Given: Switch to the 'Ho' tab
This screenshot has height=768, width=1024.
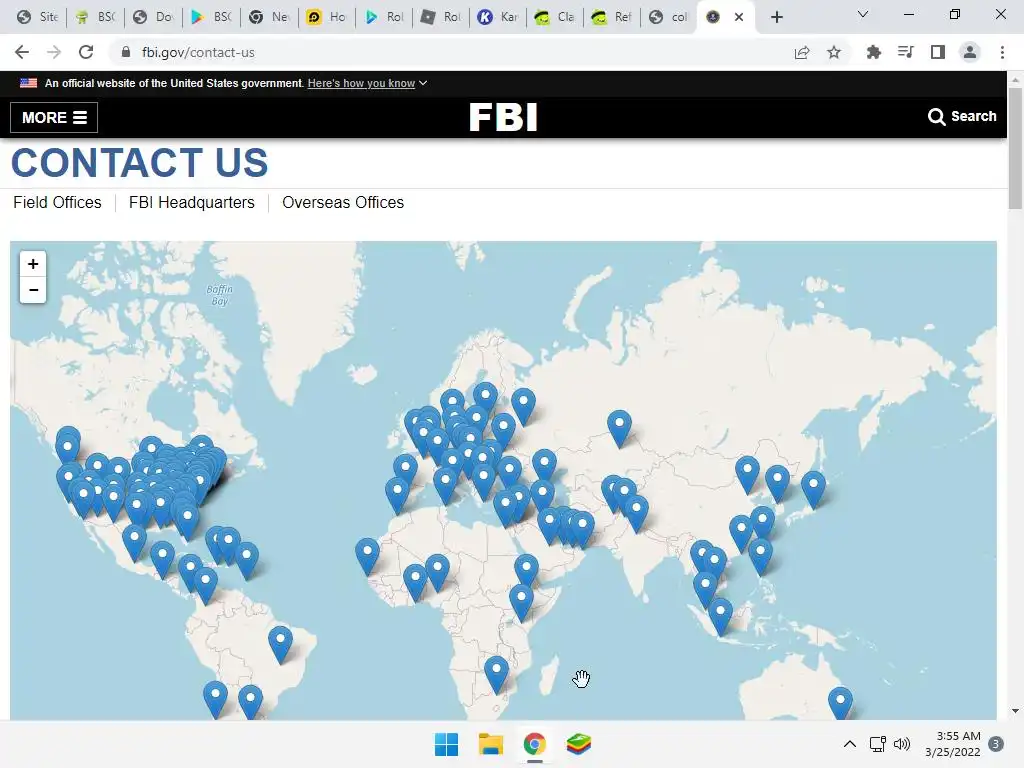Looking at the screenshot, I should 327,17.
